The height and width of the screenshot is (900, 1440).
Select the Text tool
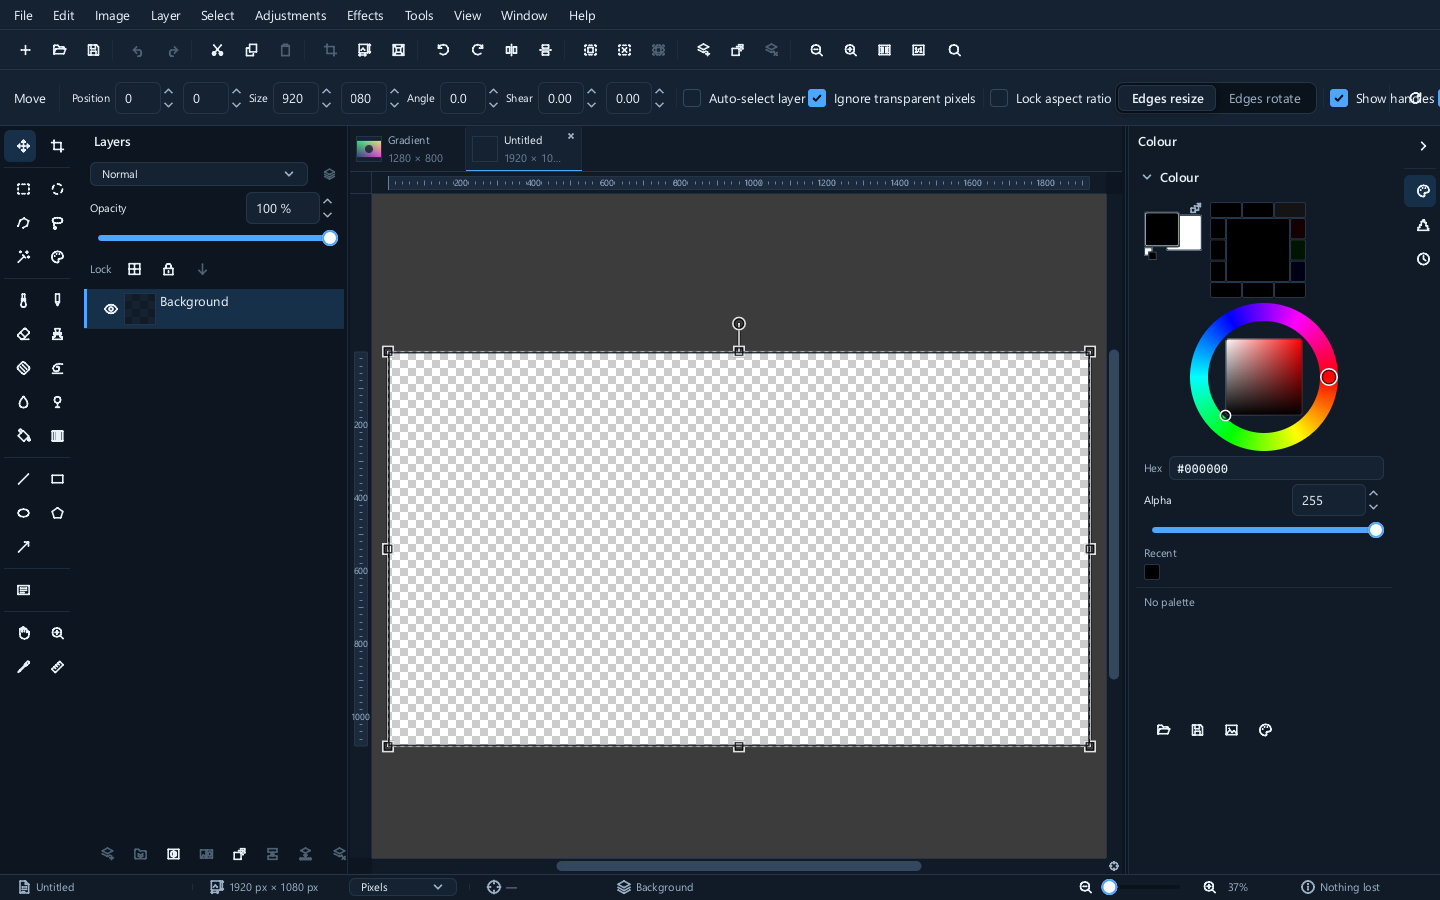pos(23,590)
